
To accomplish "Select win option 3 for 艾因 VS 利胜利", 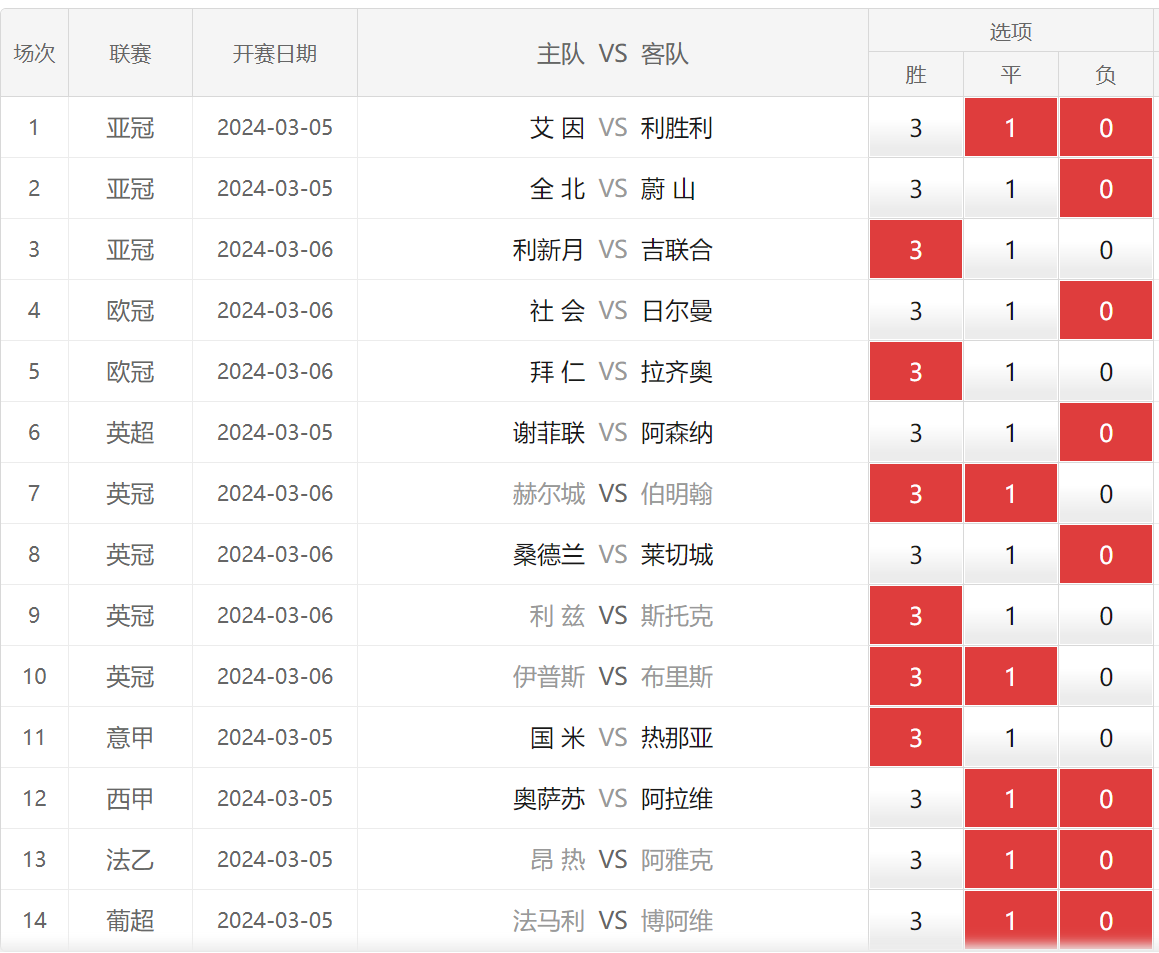I will tap(915, 127).
